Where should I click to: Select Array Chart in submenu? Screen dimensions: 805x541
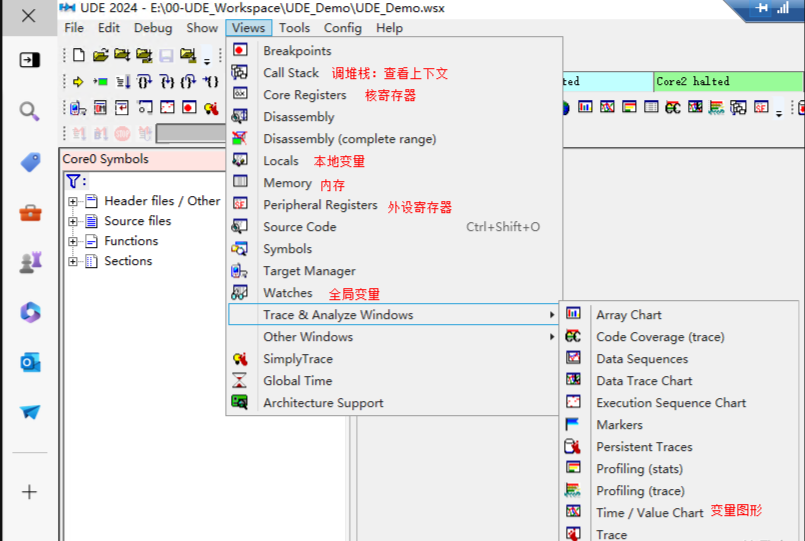coord(679,315)
